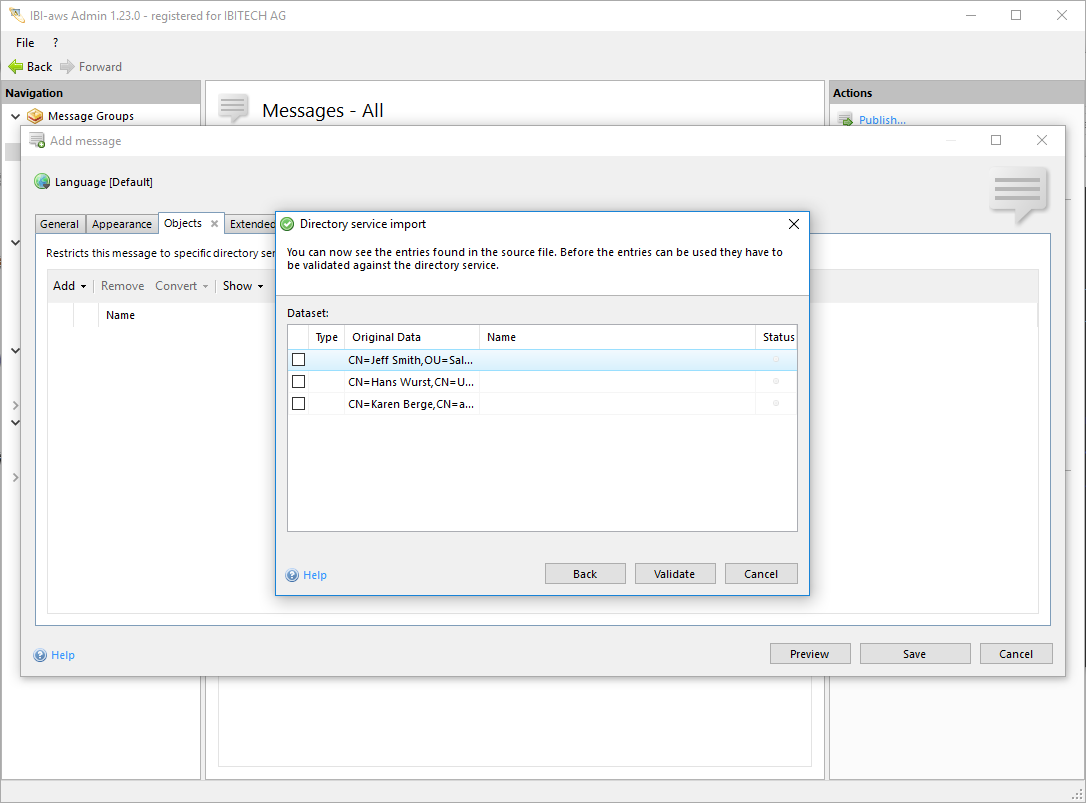Click the Add message window title icon
The image size is (1086, 803).
(x=37, y=141)
